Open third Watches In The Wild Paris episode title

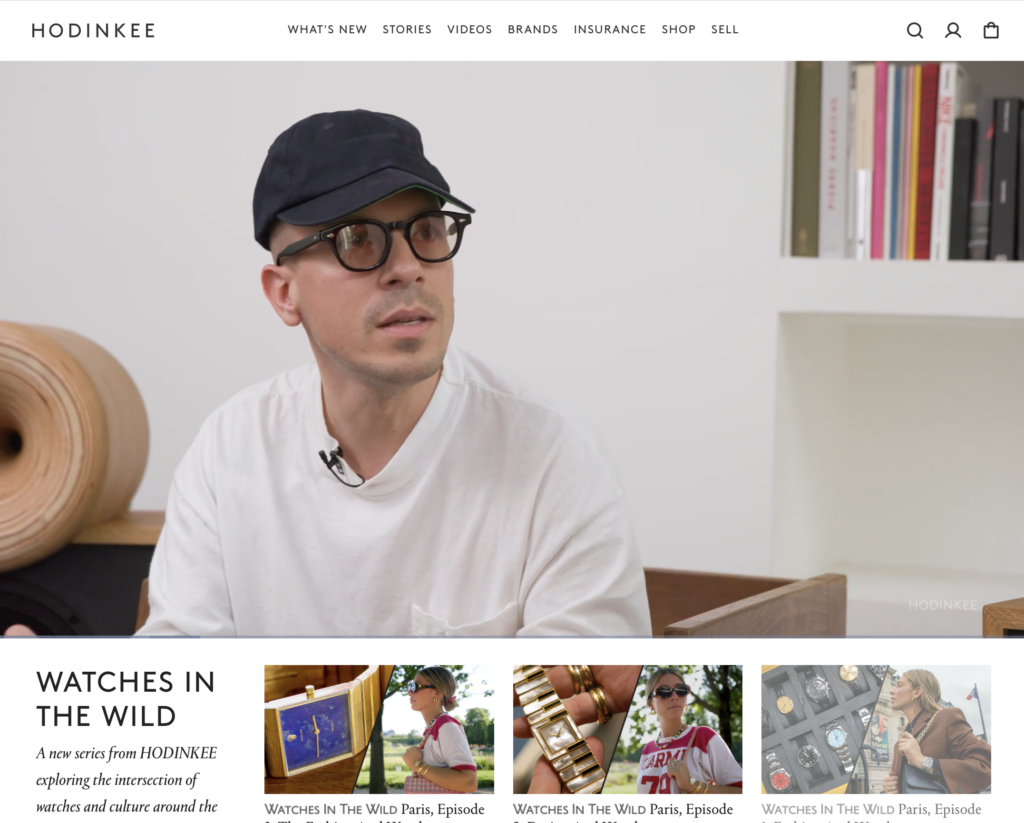[872, 812]
